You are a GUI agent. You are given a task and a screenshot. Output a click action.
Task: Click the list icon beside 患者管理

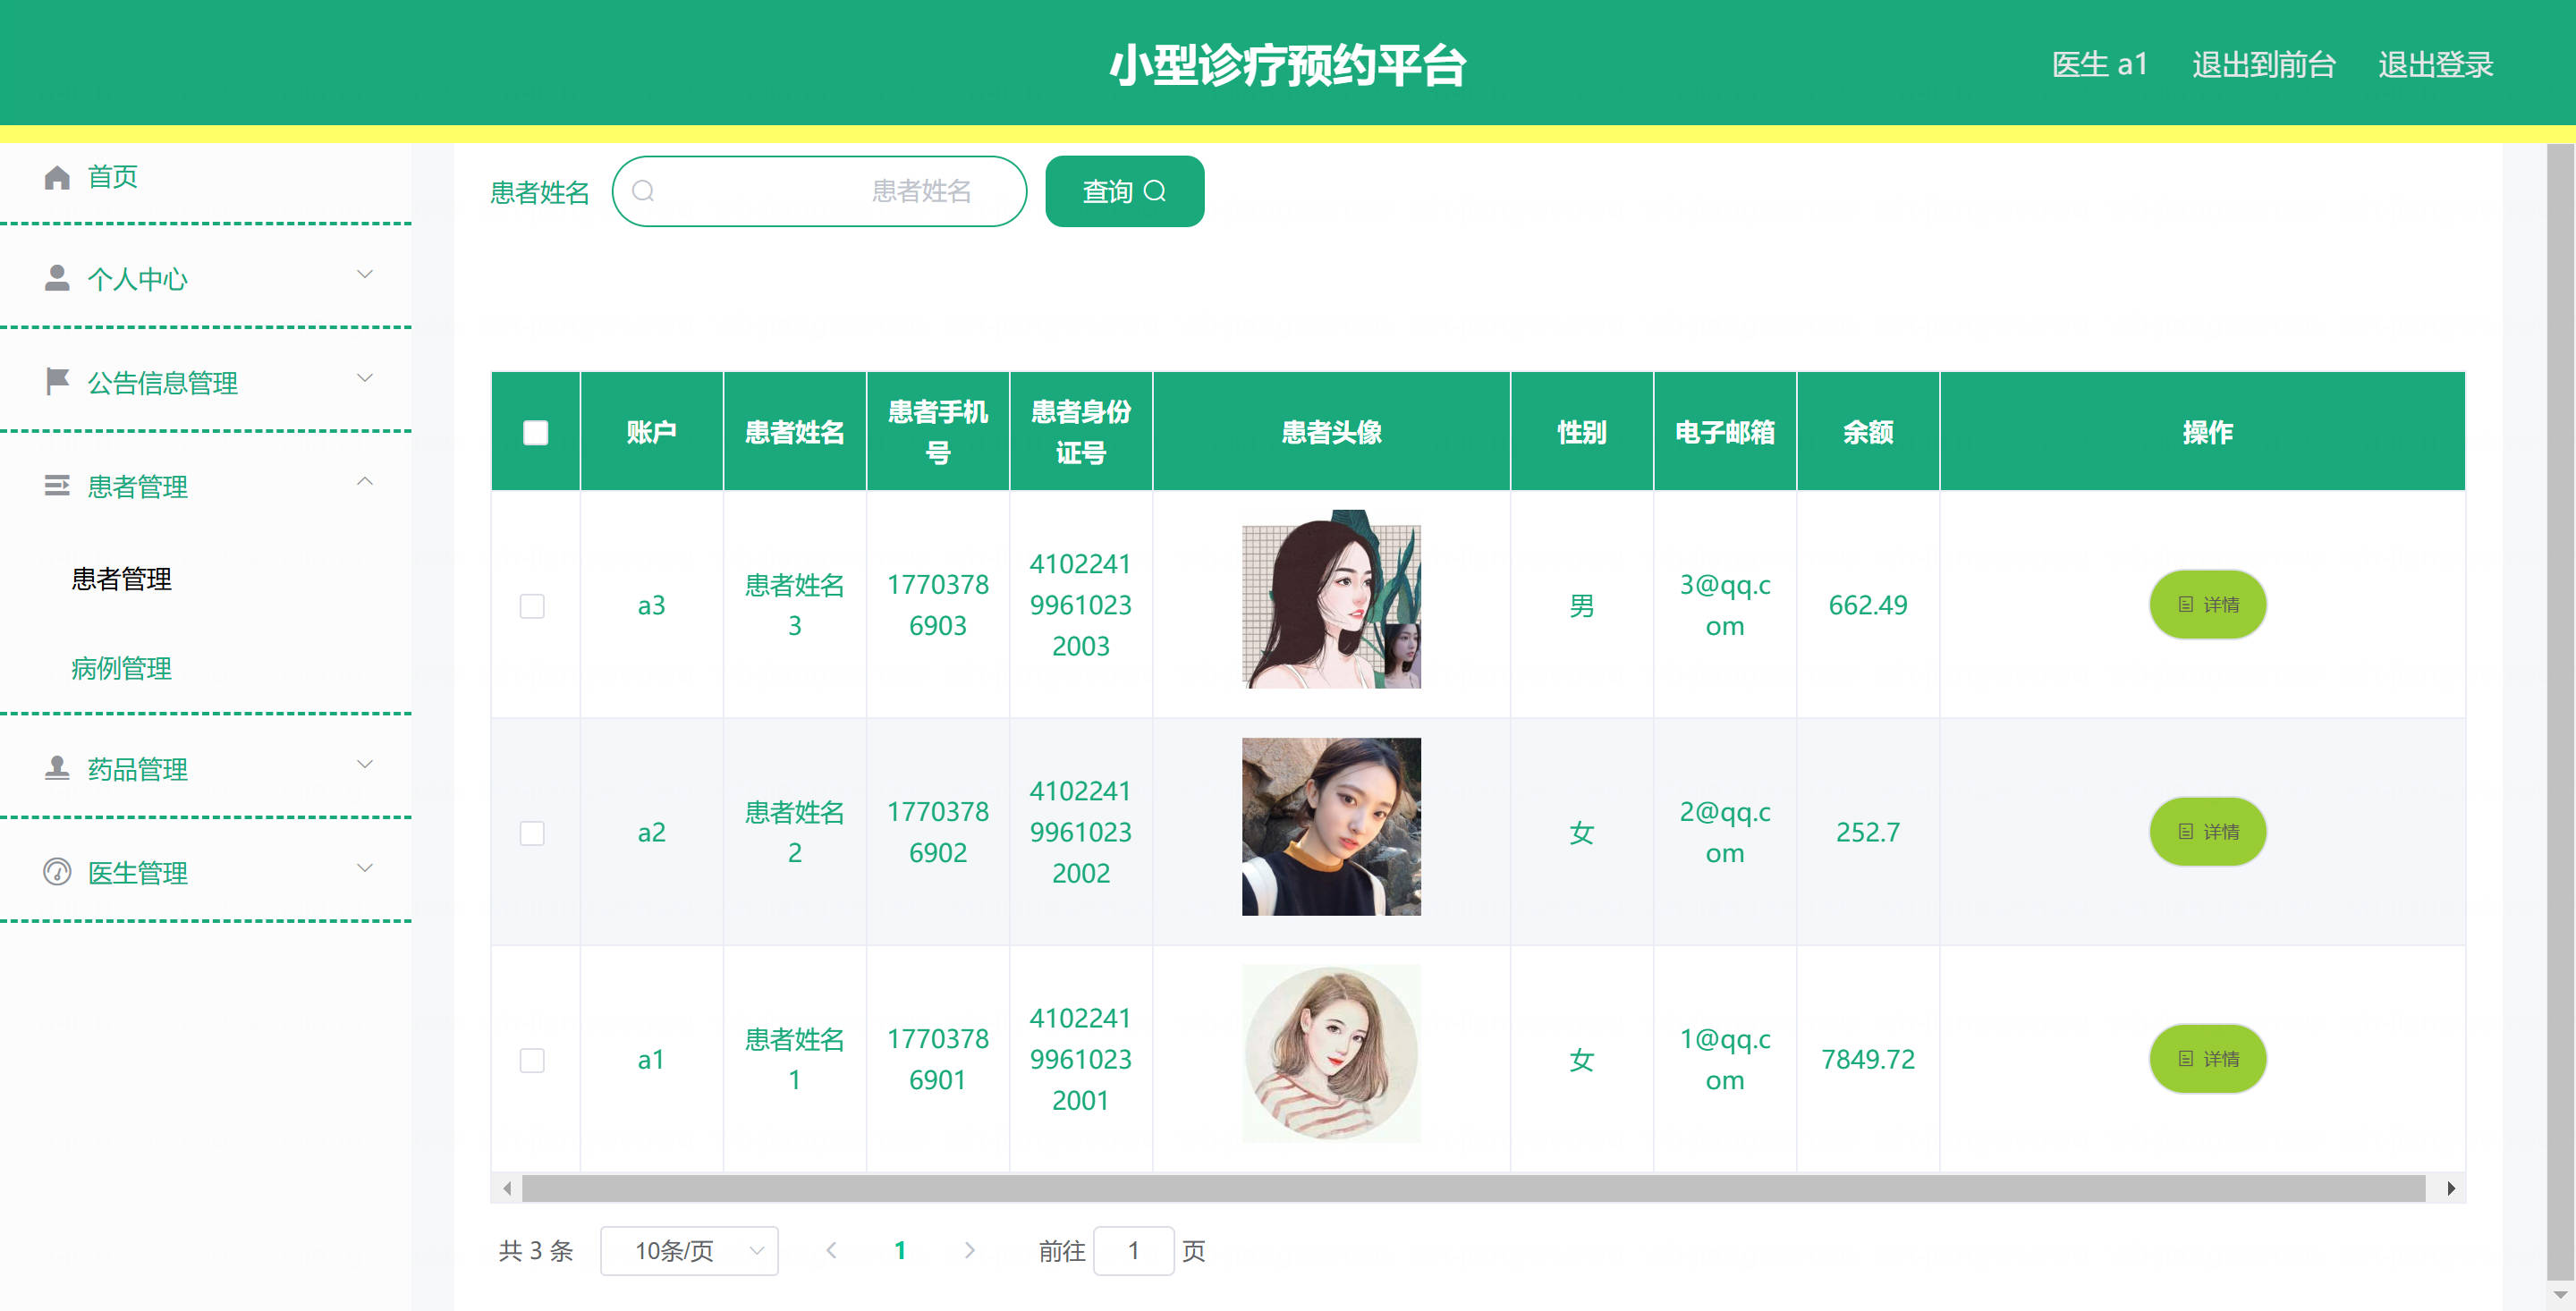click(57, 485)
